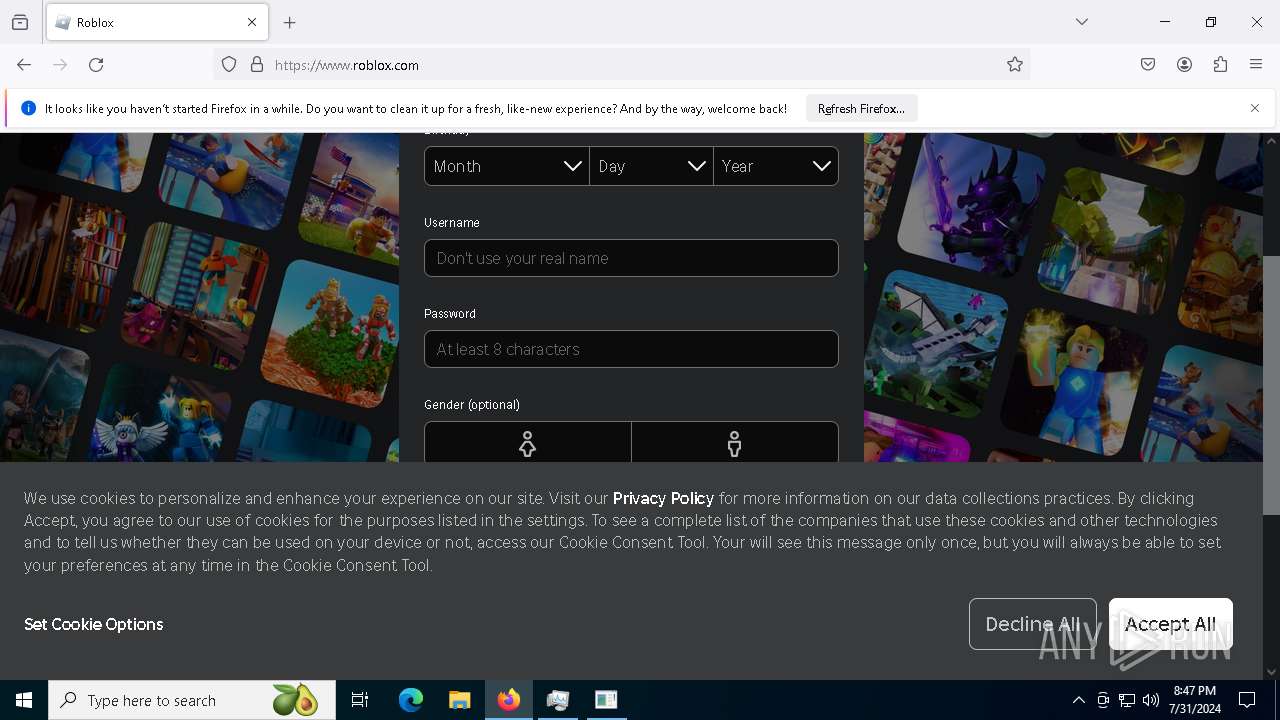Screen dimensions: 1280x720
Task: Open the Month birthday dropdown
Action: click(x=506, y=166)
